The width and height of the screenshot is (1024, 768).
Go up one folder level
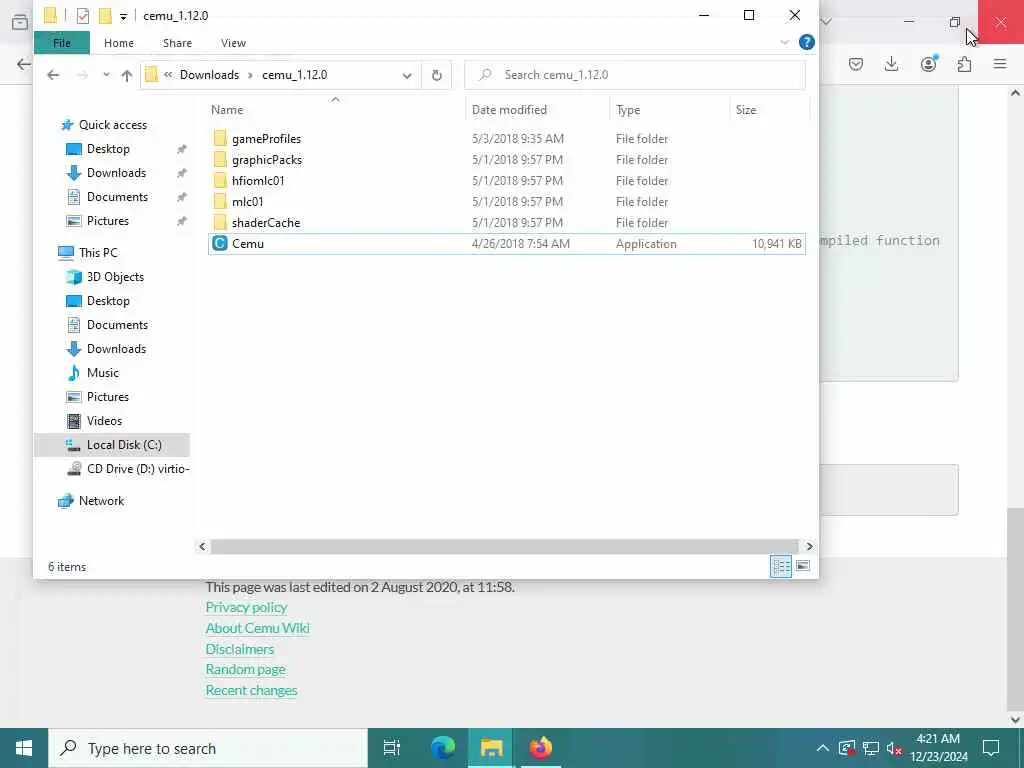(x=127, y=75)
